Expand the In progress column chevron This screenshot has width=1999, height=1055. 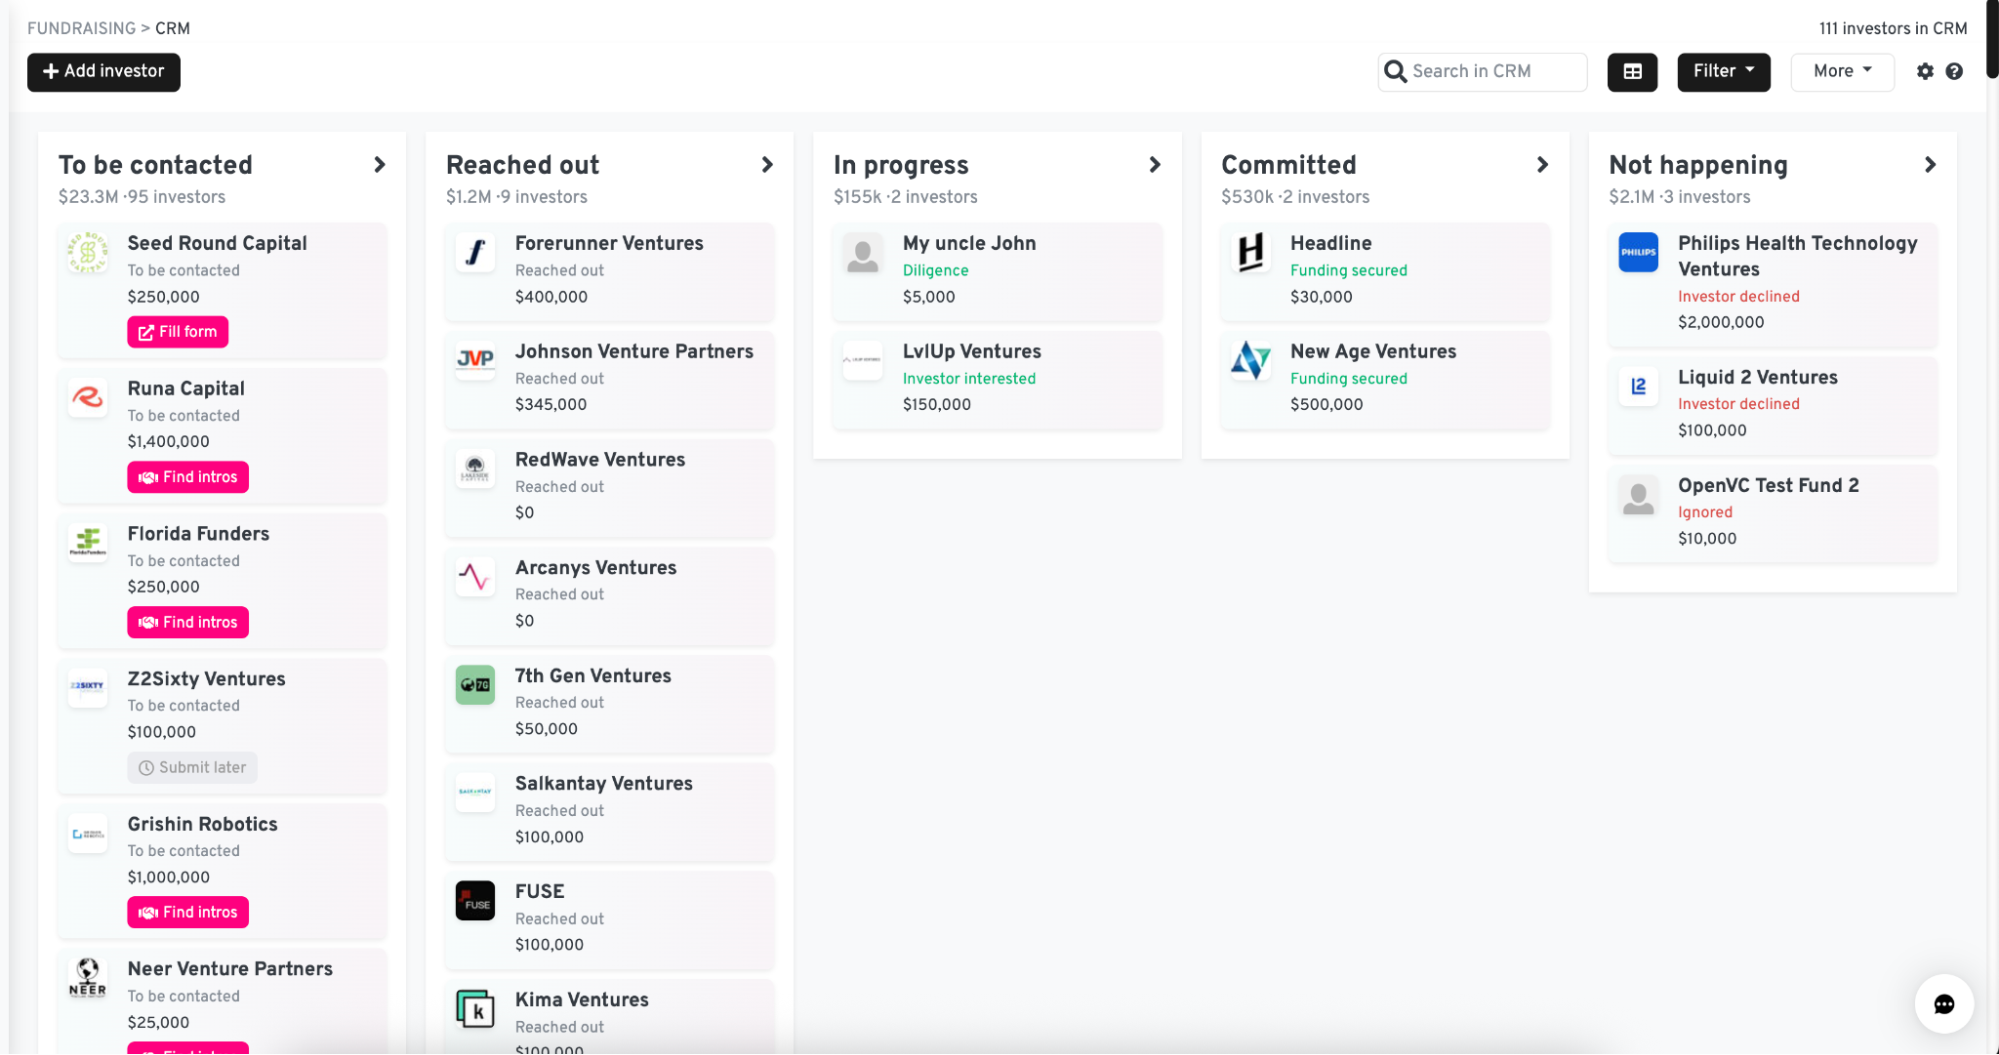(x=1155, y=164)
